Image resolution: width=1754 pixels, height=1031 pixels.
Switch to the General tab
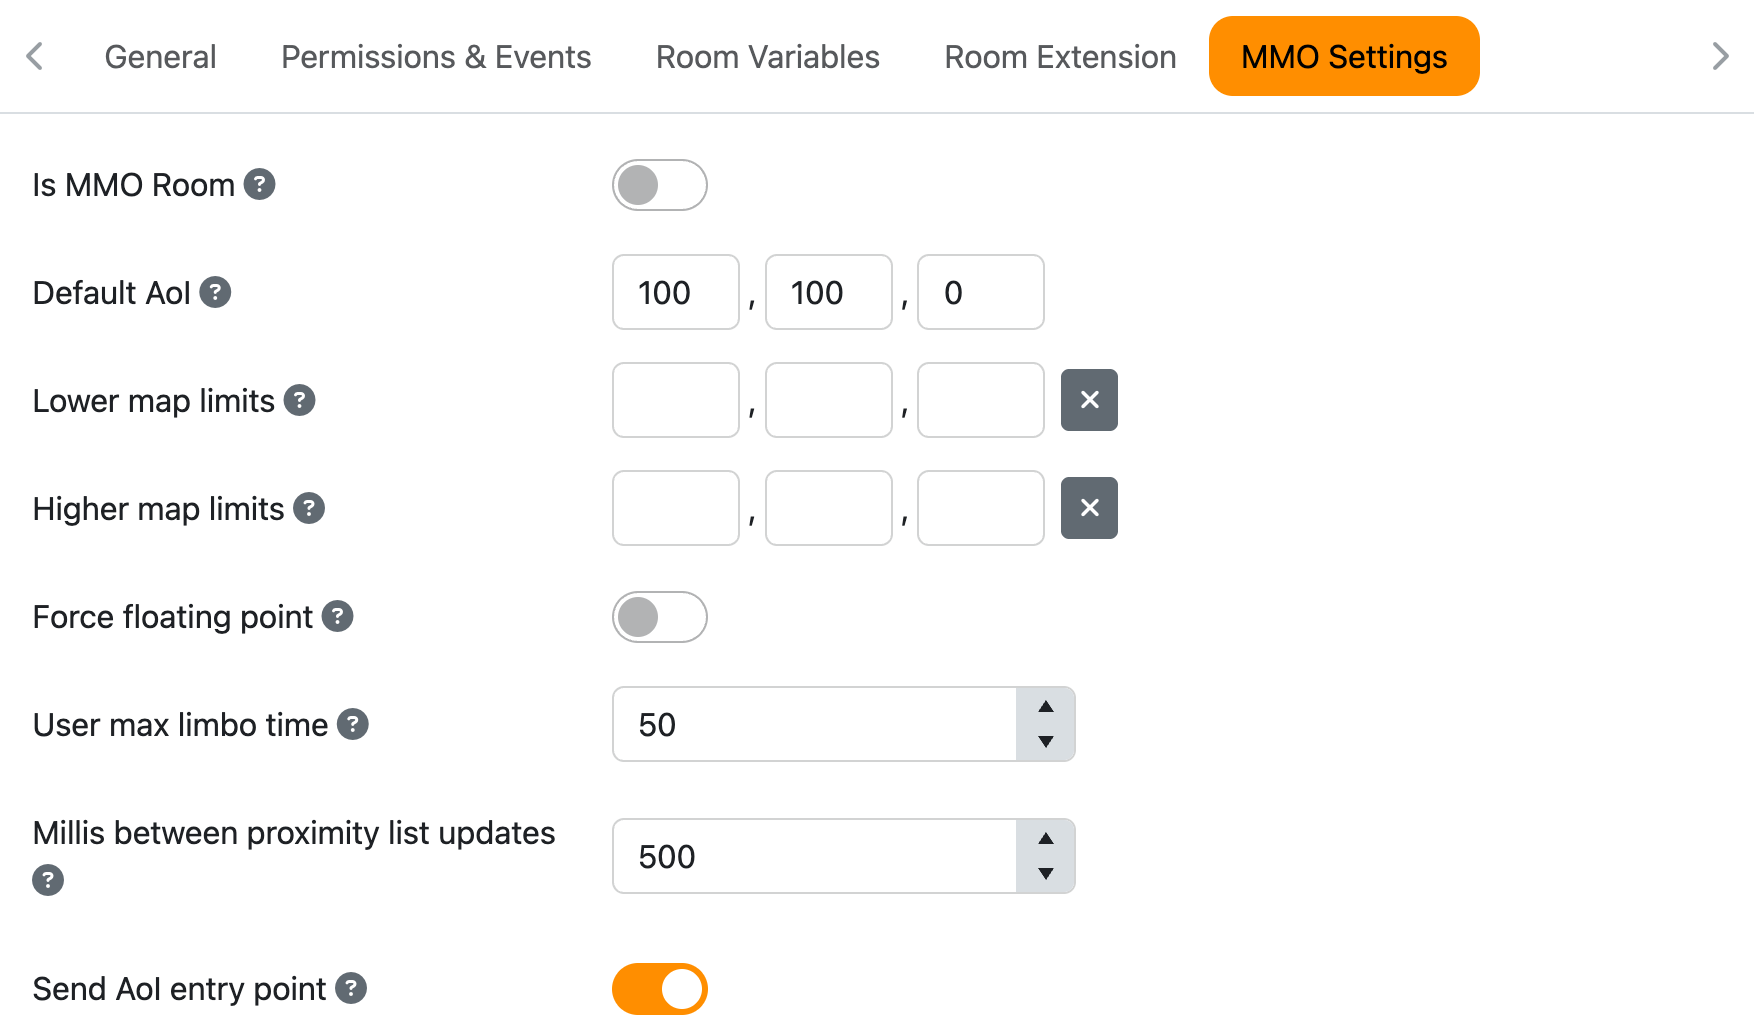160,56
